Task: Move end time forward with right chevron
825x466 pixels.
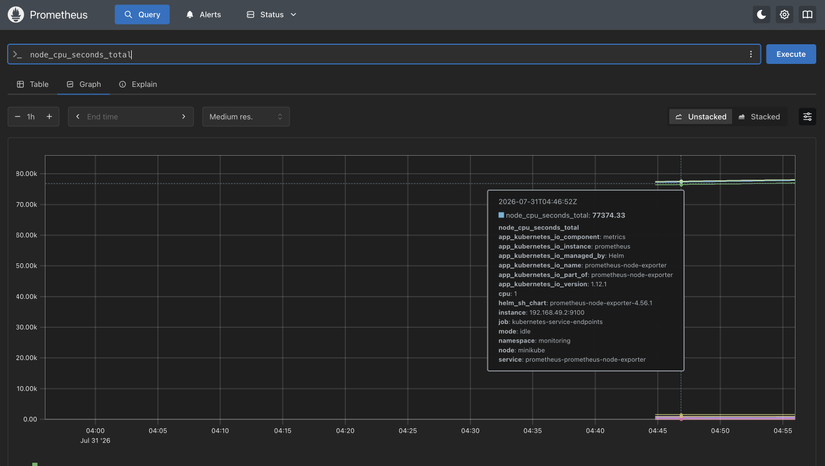Action: (x=184, y=117)
